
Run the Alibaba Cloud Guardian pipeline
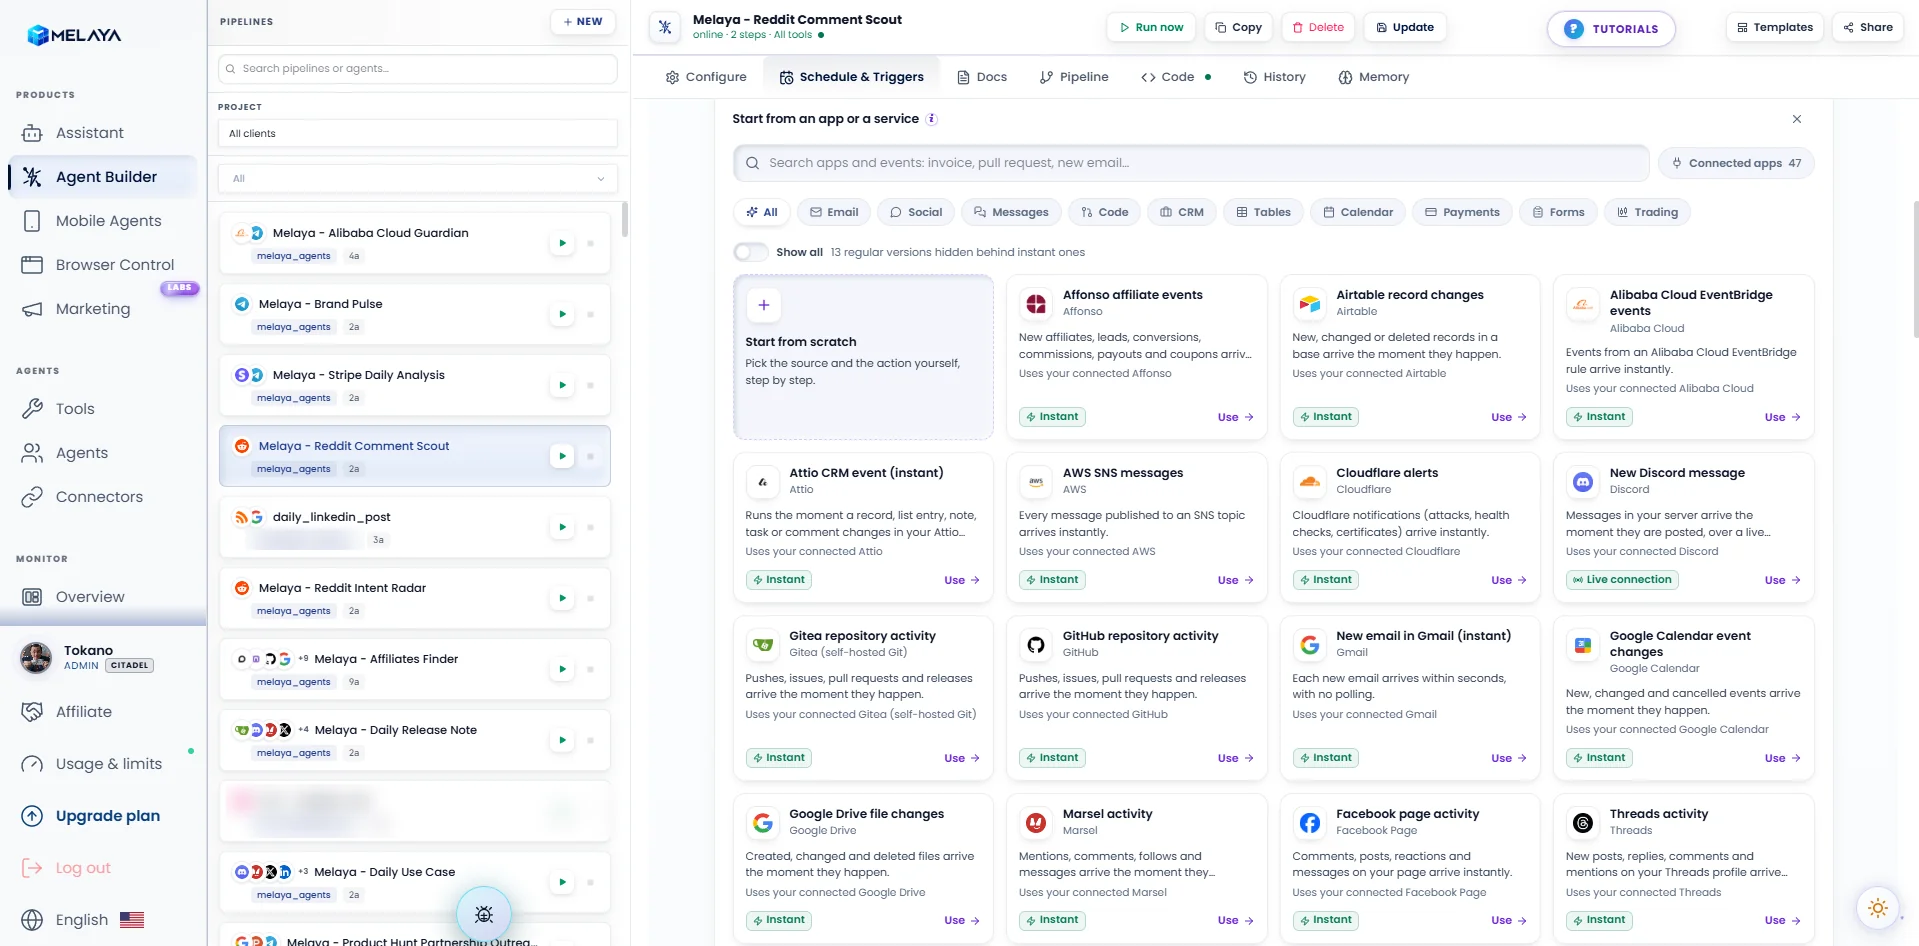pyautogui.click(x=562, y=243)
